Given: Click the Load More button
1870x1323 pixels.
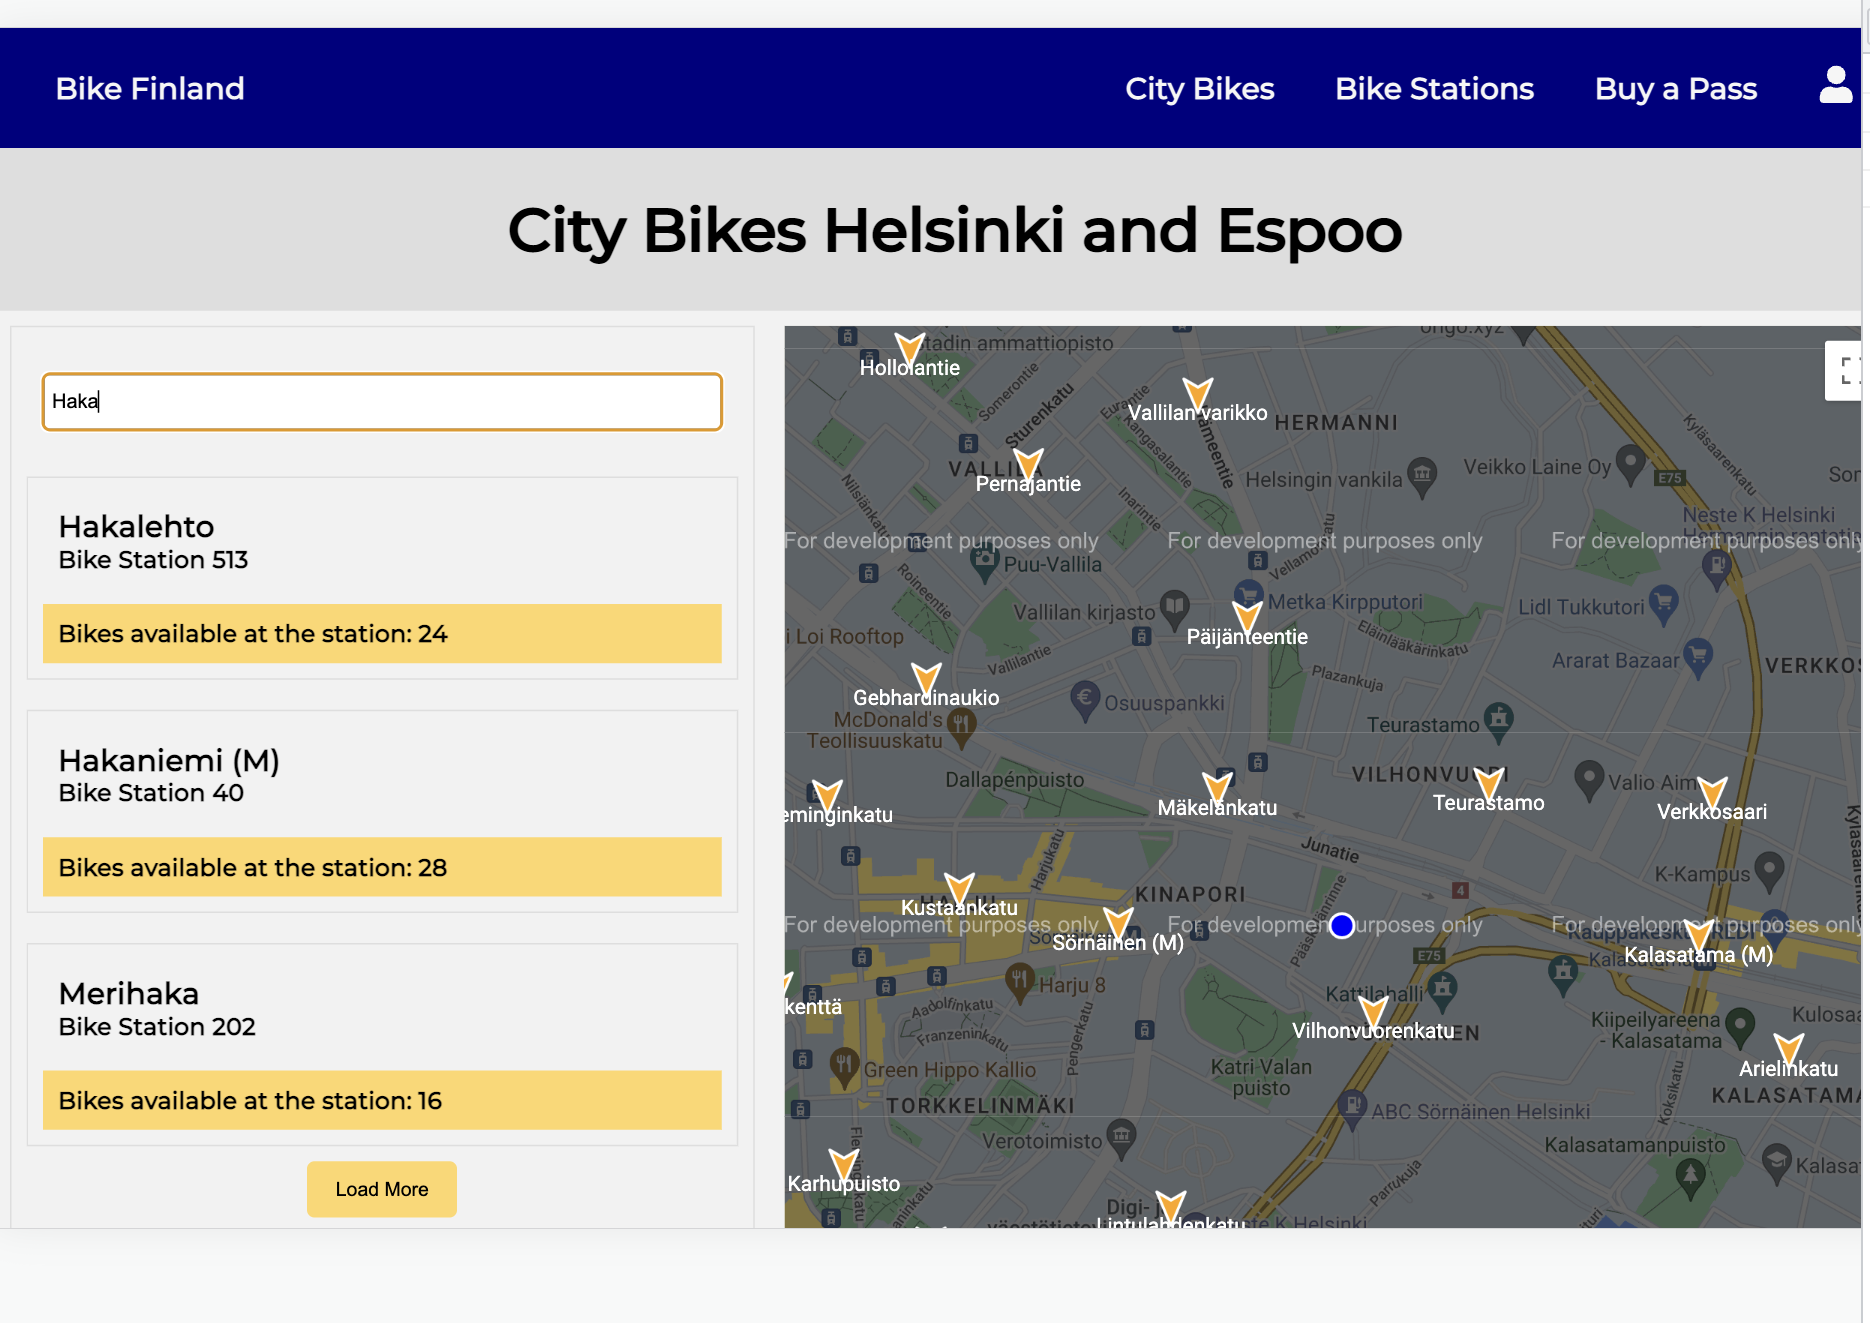Looking at the screenshot, I should coord(381,1189).
